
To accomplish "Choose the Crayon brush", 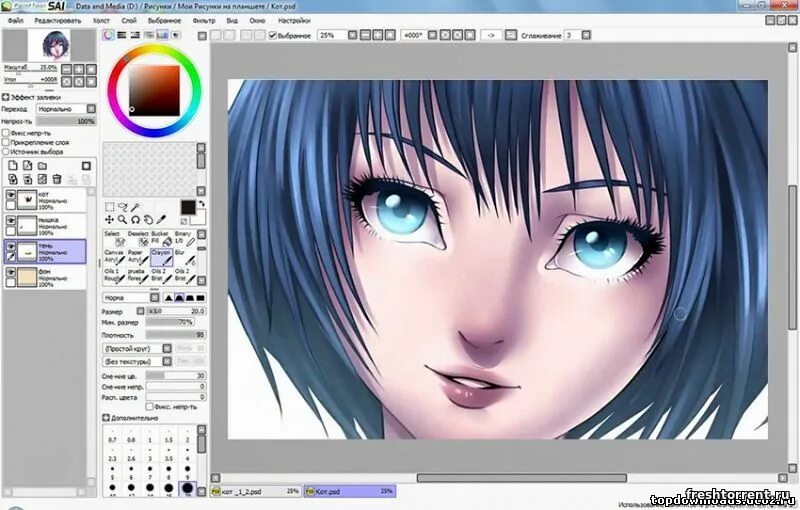I will 161,258.
